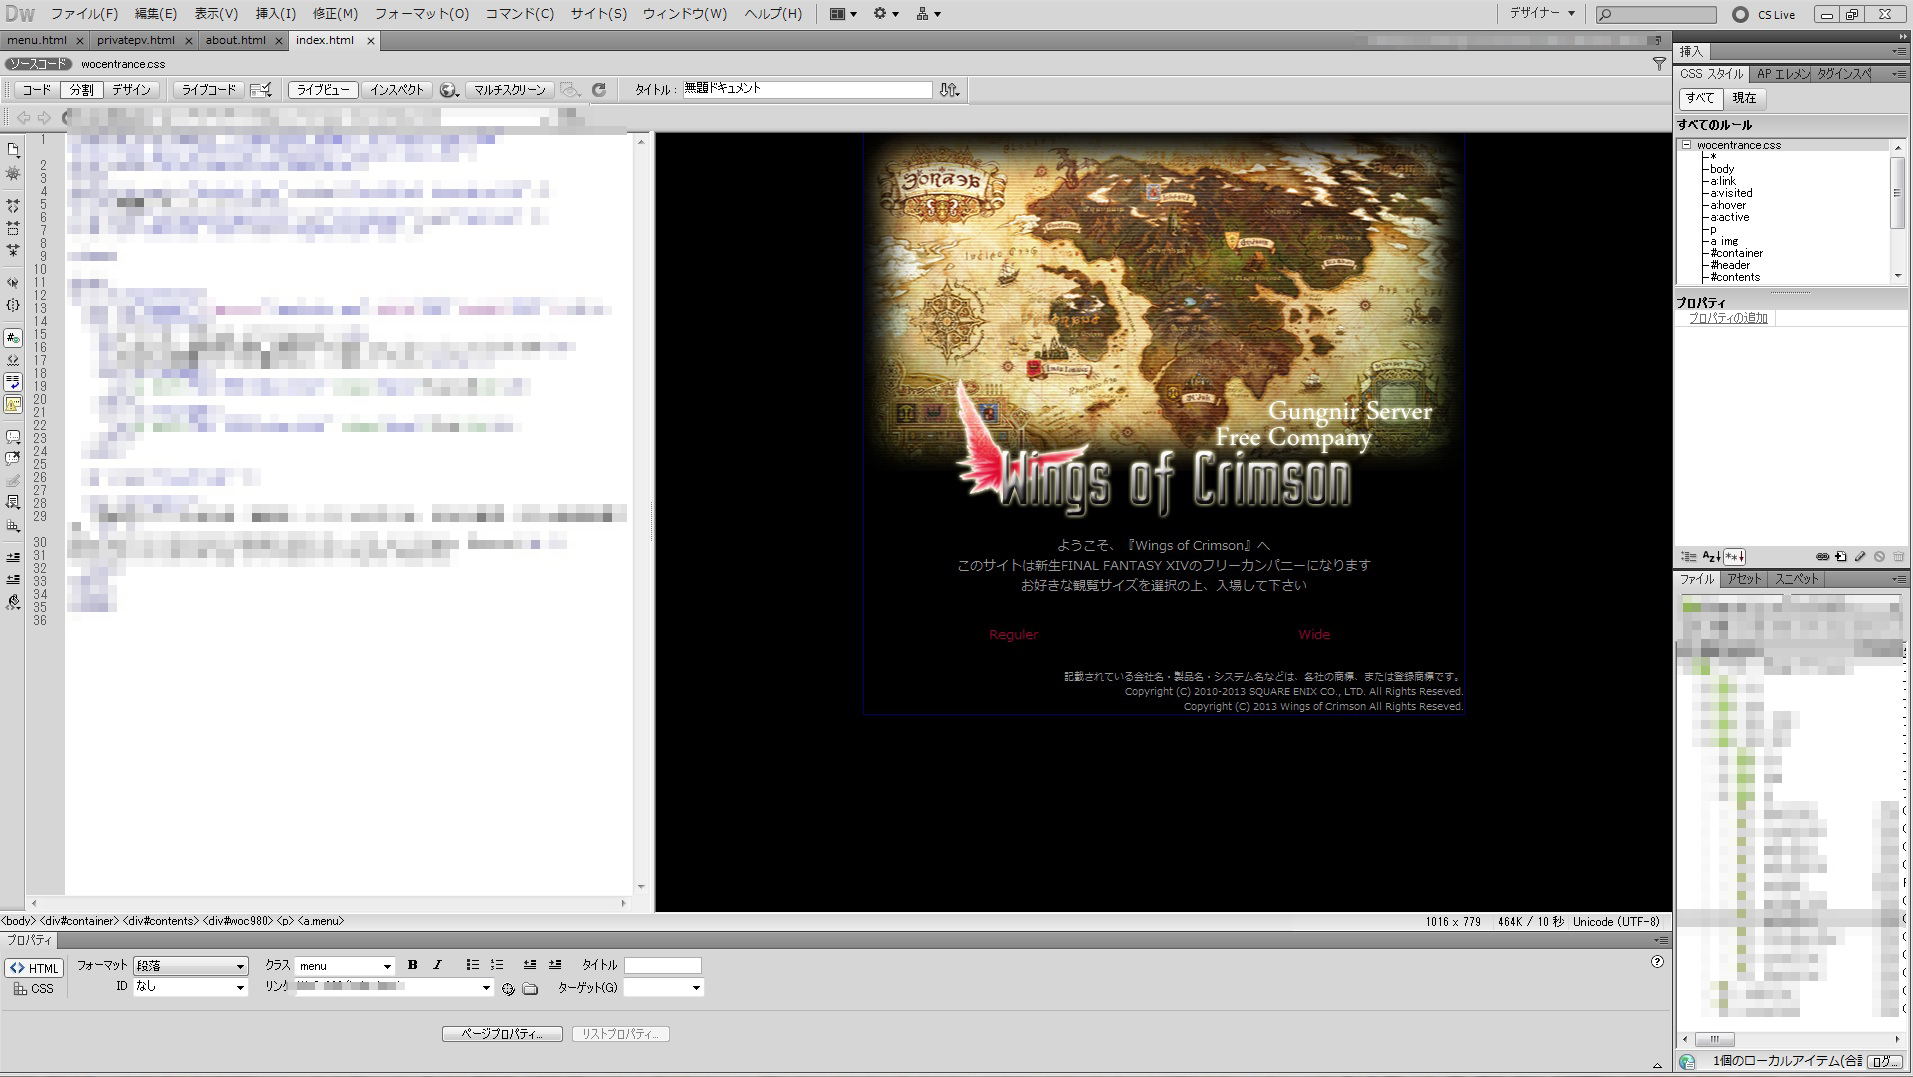Click the Properties panel タイトル input field
Screen dimensions: 1913x1077
[663, 965]
